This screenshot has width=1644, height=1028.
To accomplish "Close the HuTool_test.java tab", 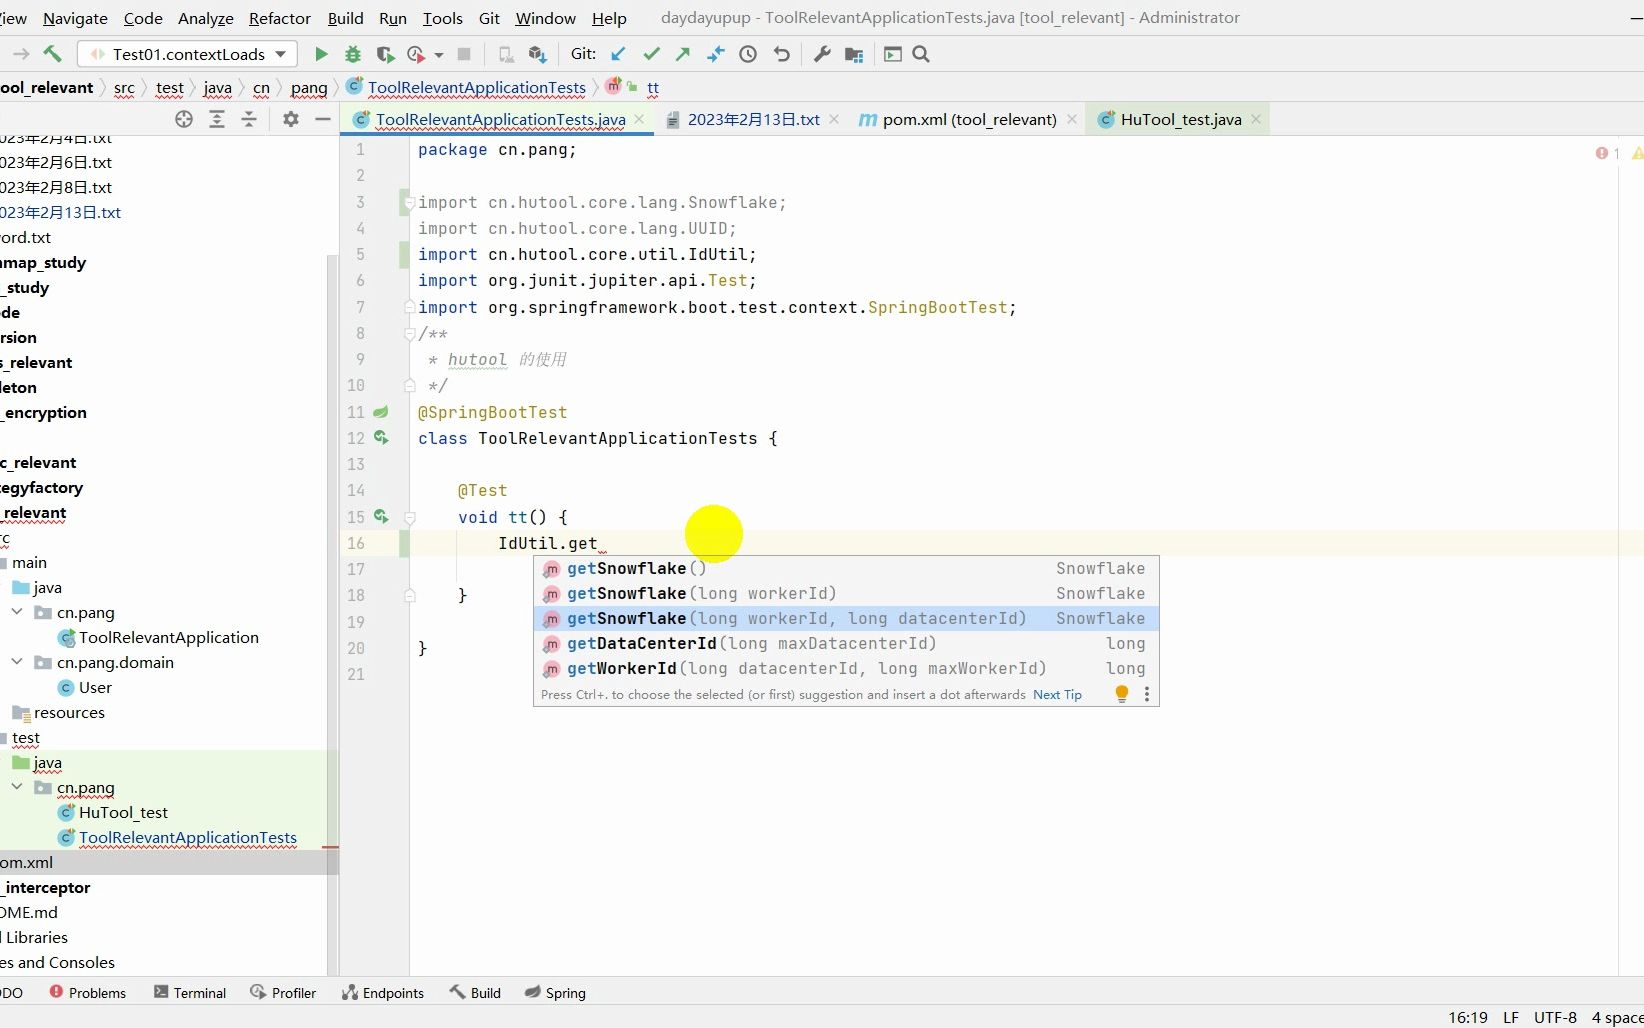I will tap(1256, 119).
